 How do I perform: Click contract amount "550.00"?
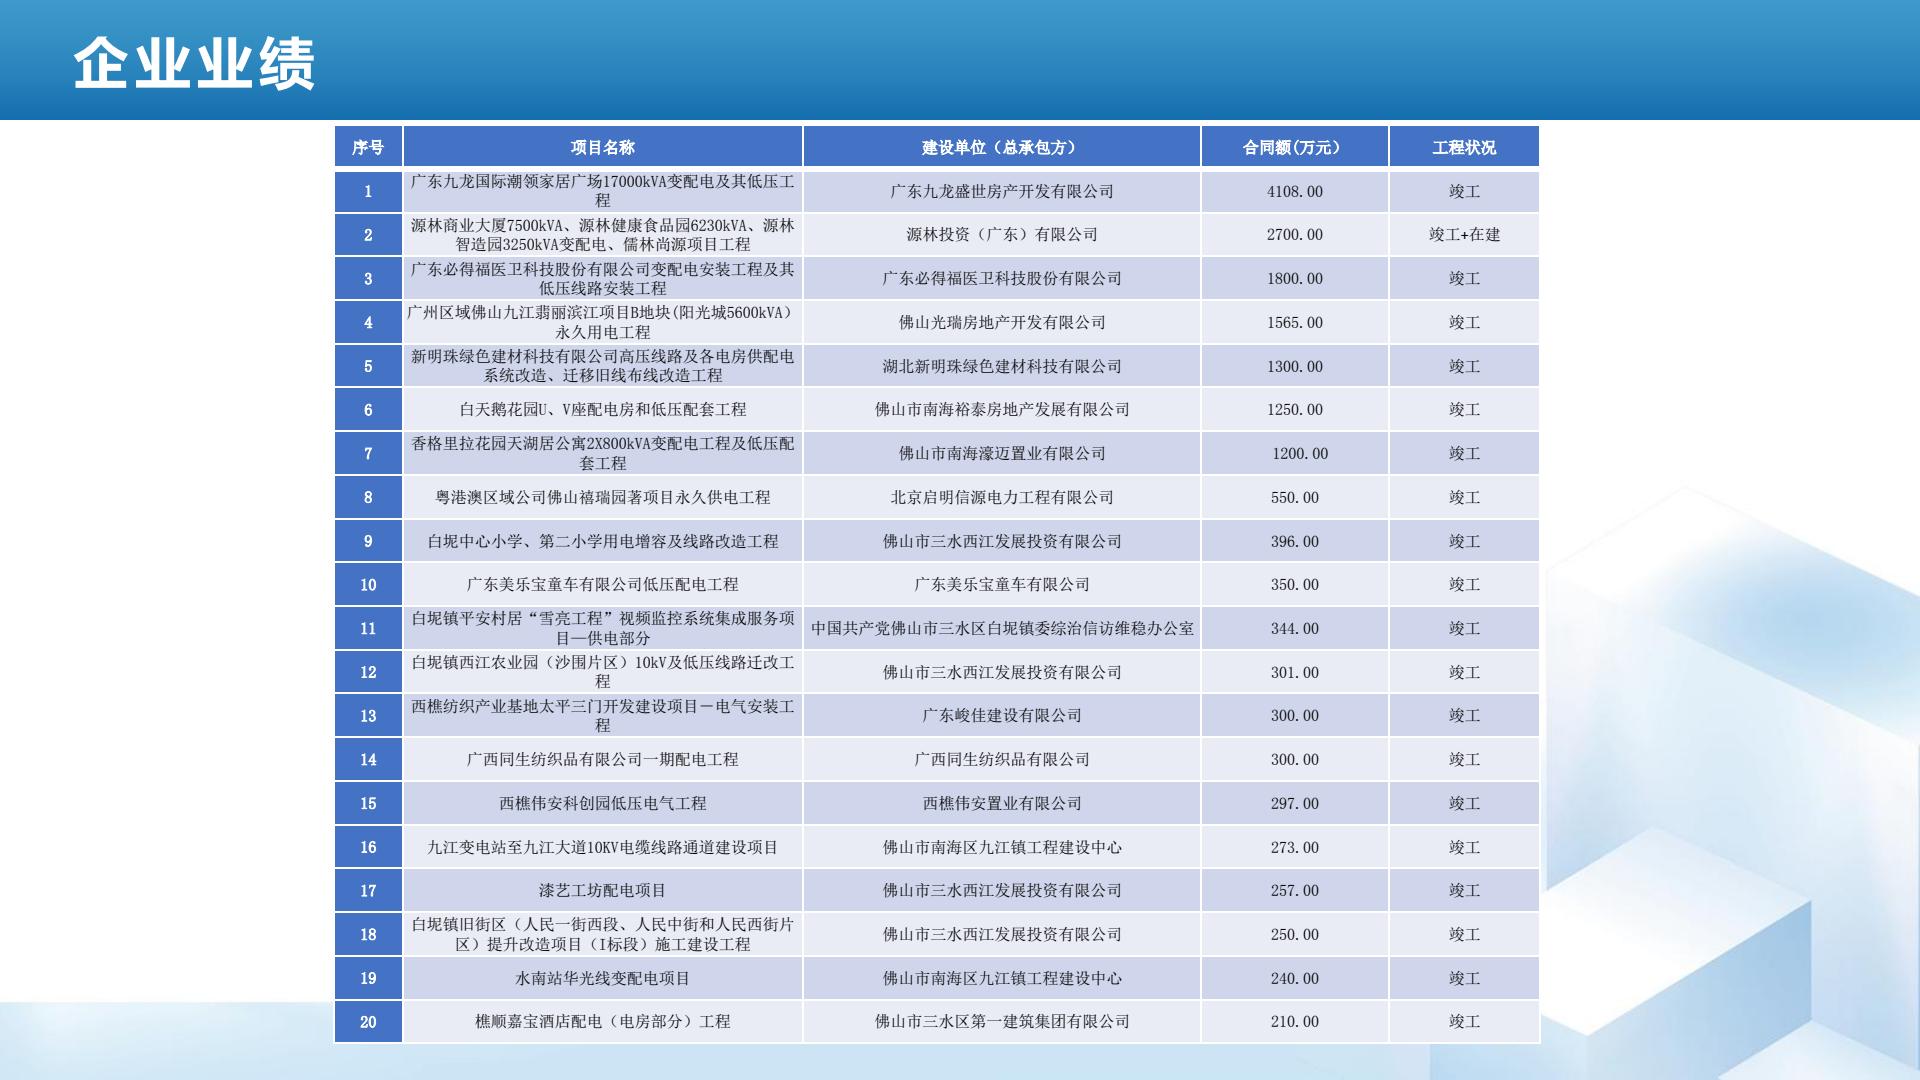coord(1295,497)
